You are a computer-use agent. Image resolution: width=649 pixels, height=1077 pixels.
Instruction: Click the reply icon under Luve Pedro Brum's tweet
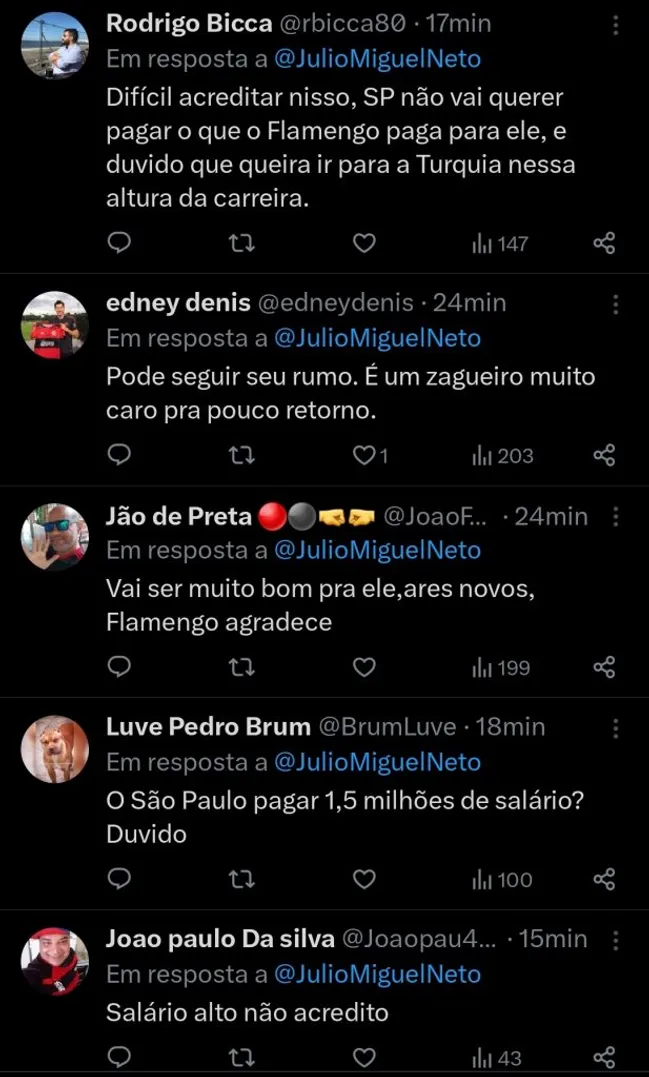[119, 880]
